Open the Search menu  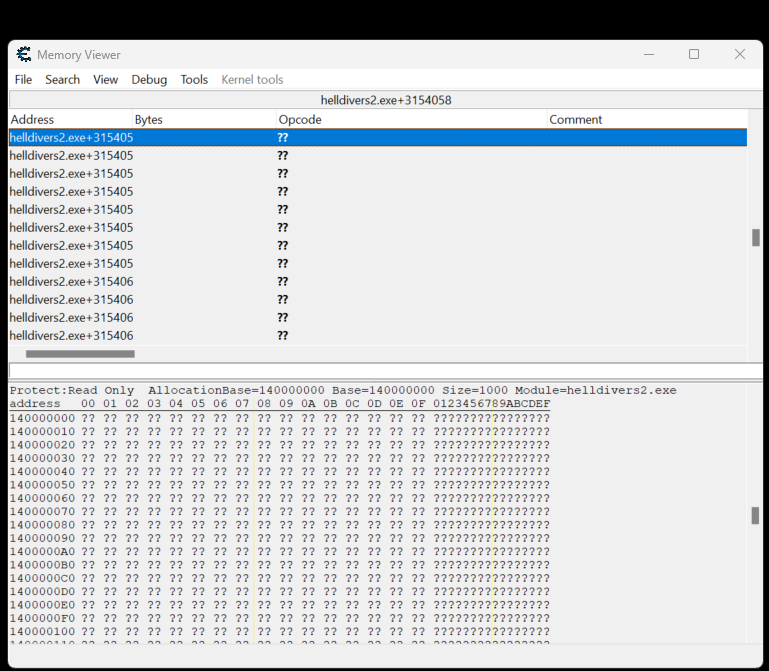coord(62,79)
